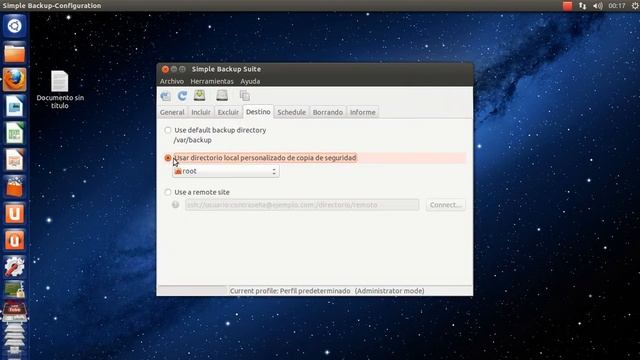Switch to the Excluir tab
The height and width of the screenshot is (360, 640).
pos(228,112)
